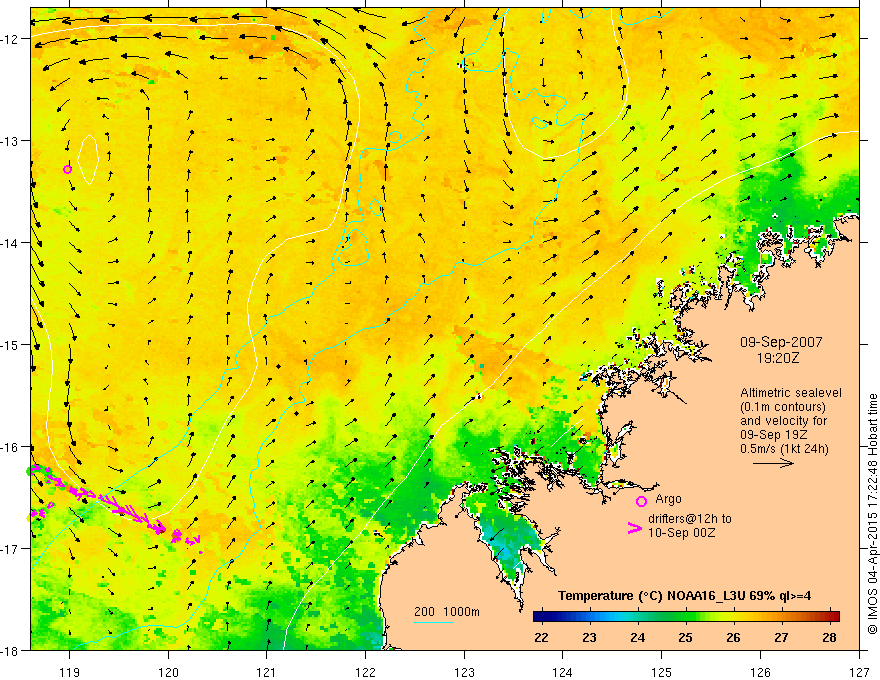
Task: Click the 'drifters@12h to' legend text
Action: tap(690, 519)
